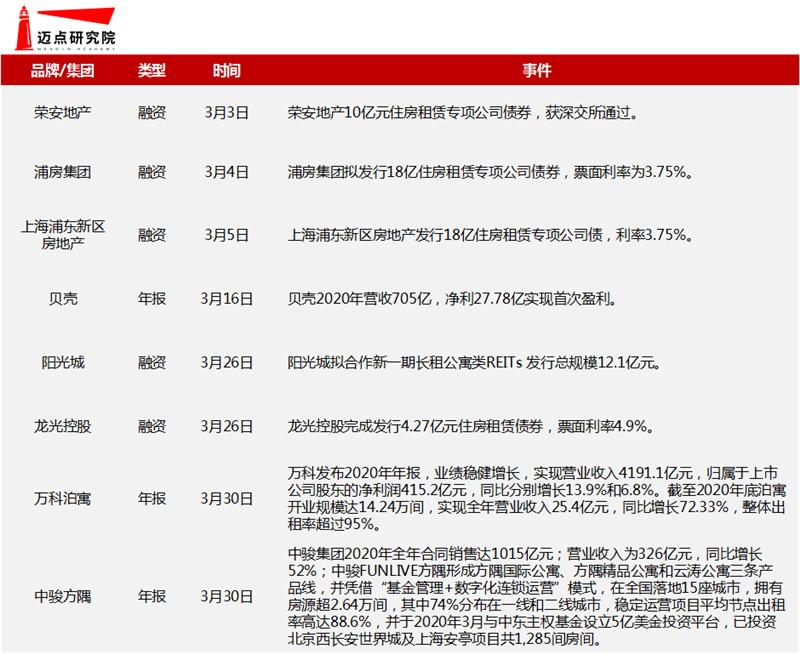Click the date 3月5日

pos(227,235)
